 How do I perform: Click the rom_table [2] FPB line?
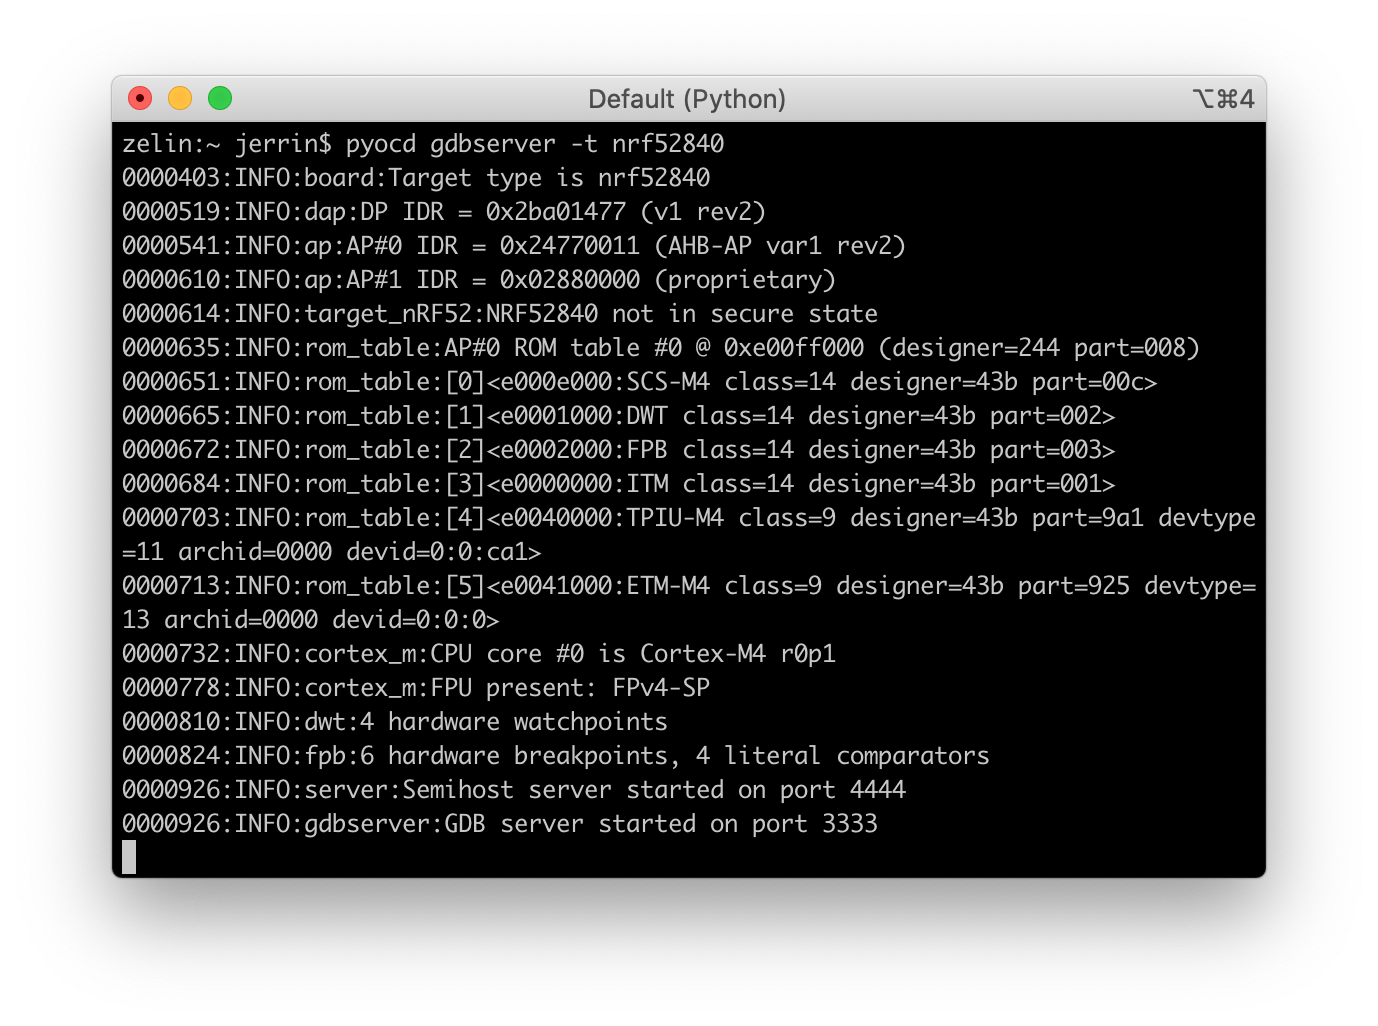pos(619,450)
